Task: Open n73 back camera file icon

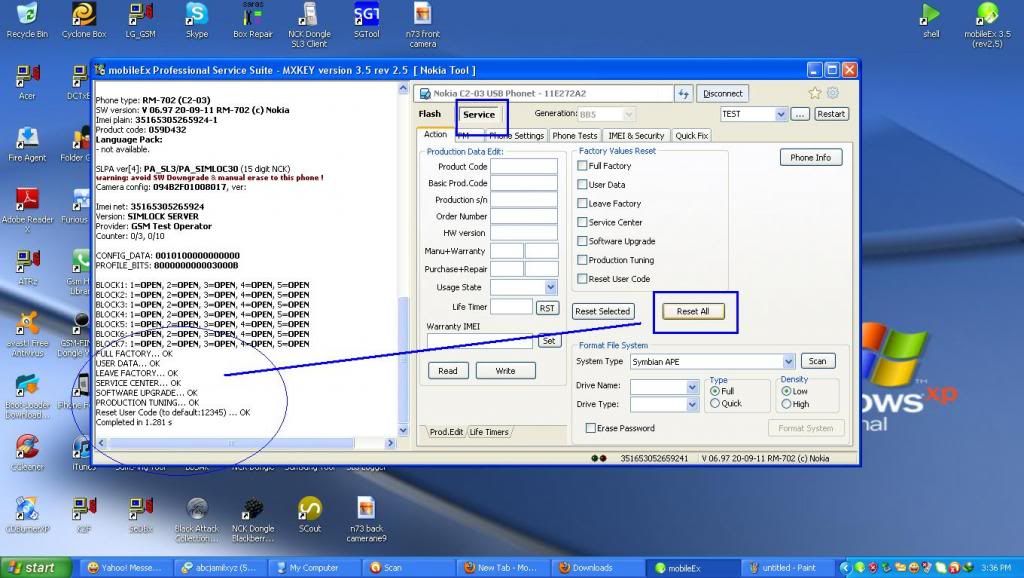Action: [366, 519]
